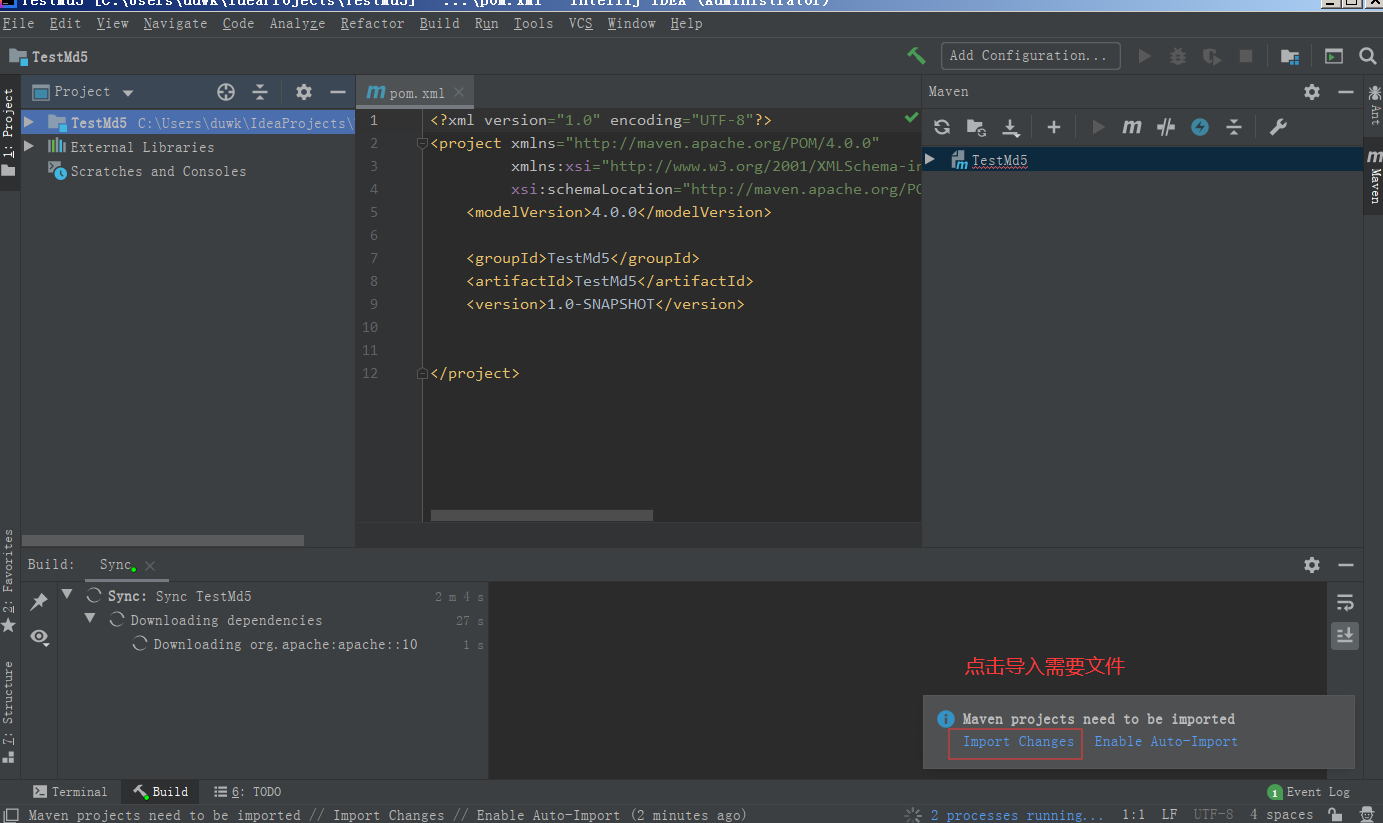Screen dimensions: 1383x823
Task: Close the pom.xml tab
Action: click(x=459, y=92)
